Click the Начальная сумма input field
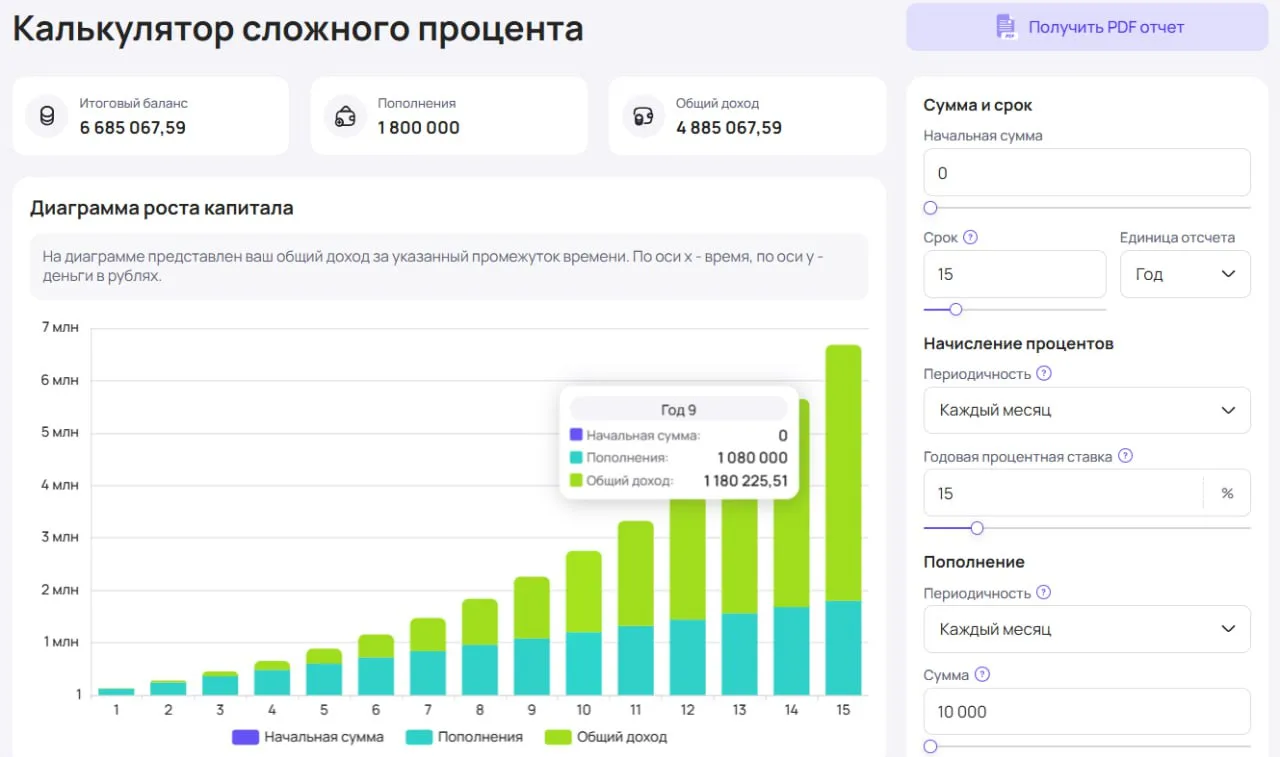This screenshot has height=757, width=1280. (1087, 173)
